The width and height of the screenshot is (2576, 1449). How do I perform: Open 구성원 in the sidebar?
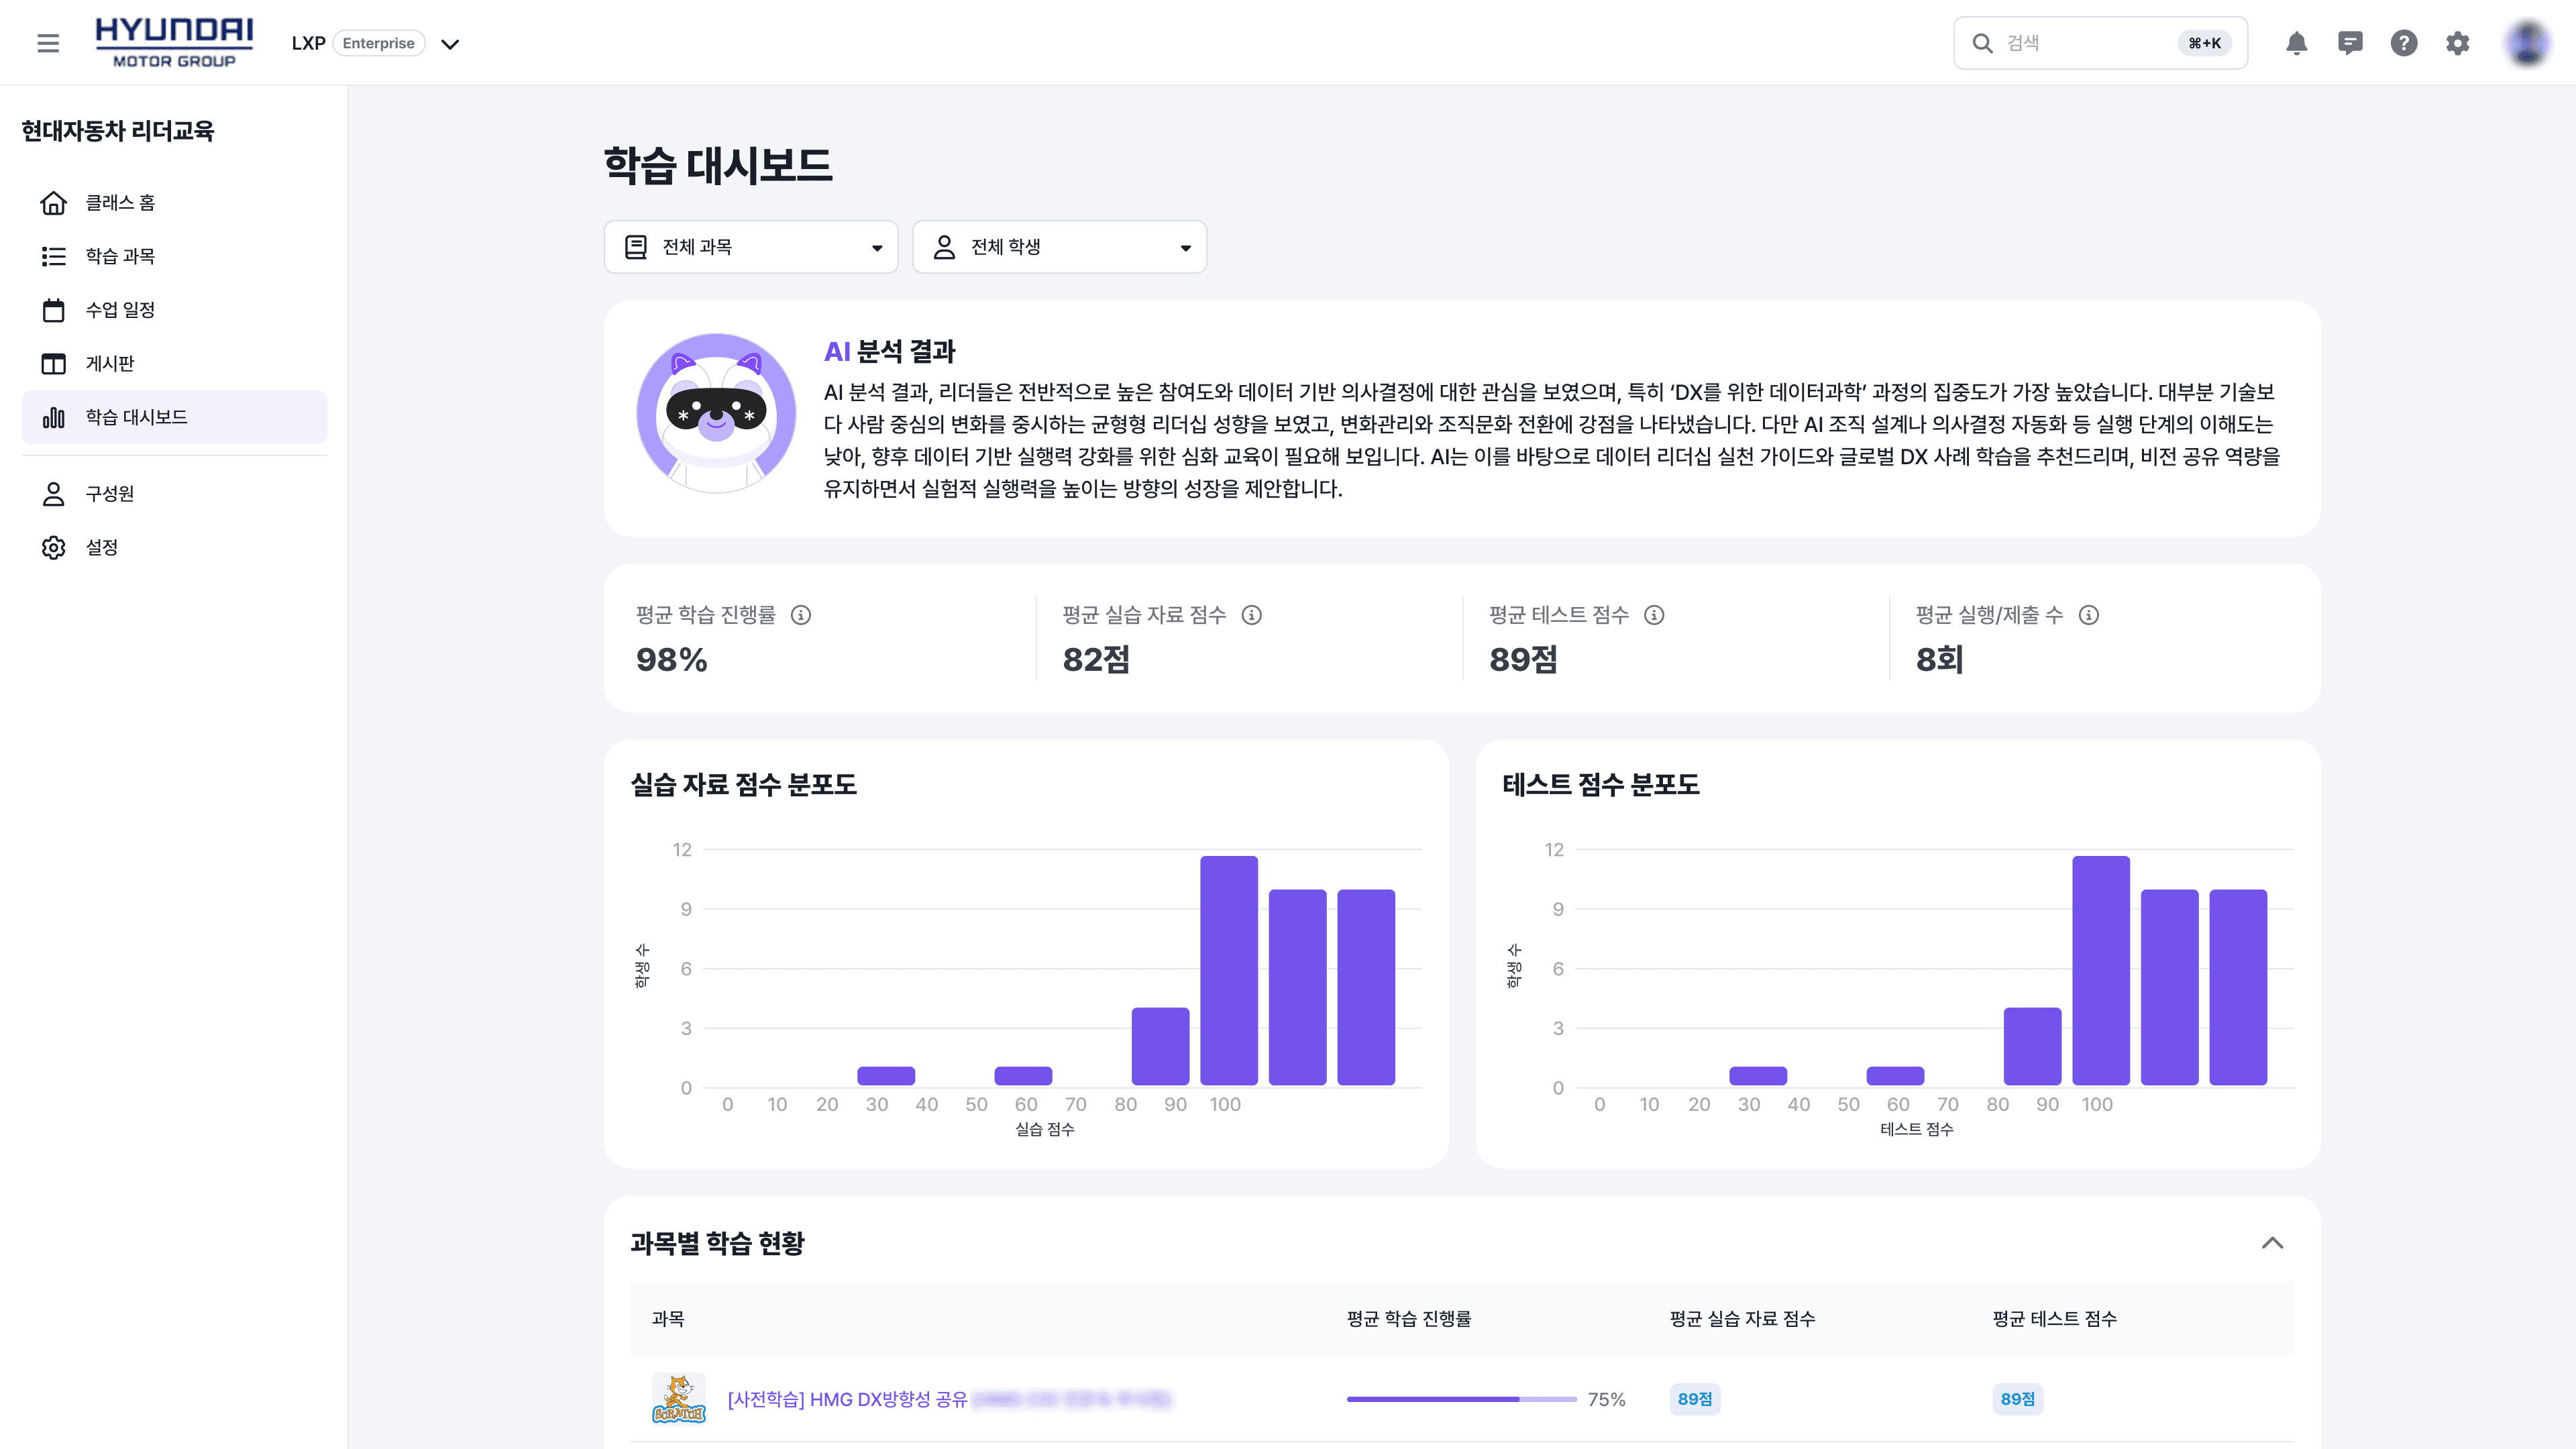110,494
